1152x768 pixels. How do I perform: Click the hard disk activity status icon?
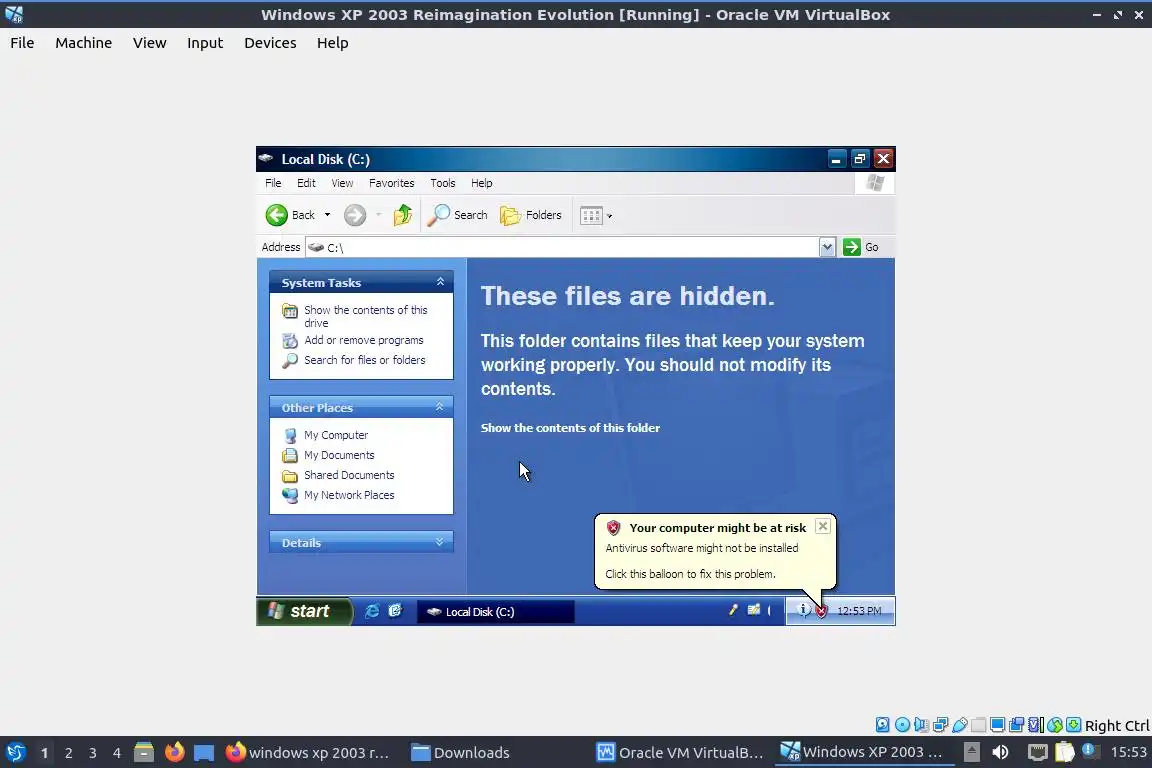tap(882, 725)
